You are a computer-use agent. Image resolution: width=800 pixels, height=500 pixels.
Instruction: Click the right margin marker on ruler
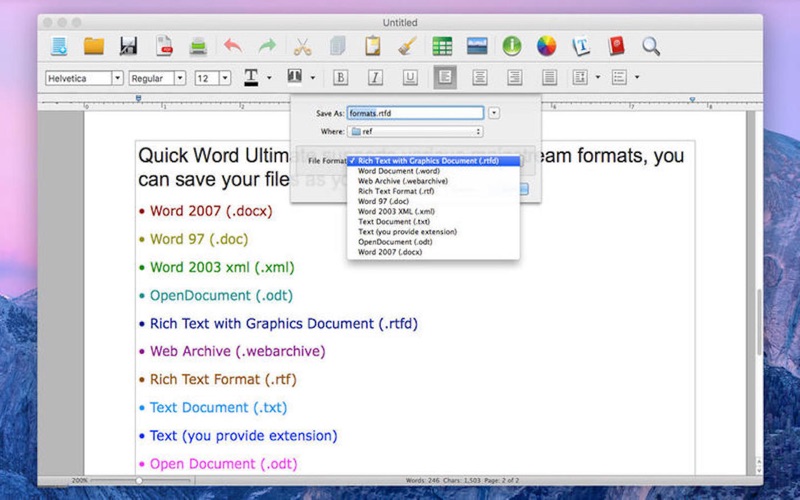click(x=692, y=99)
